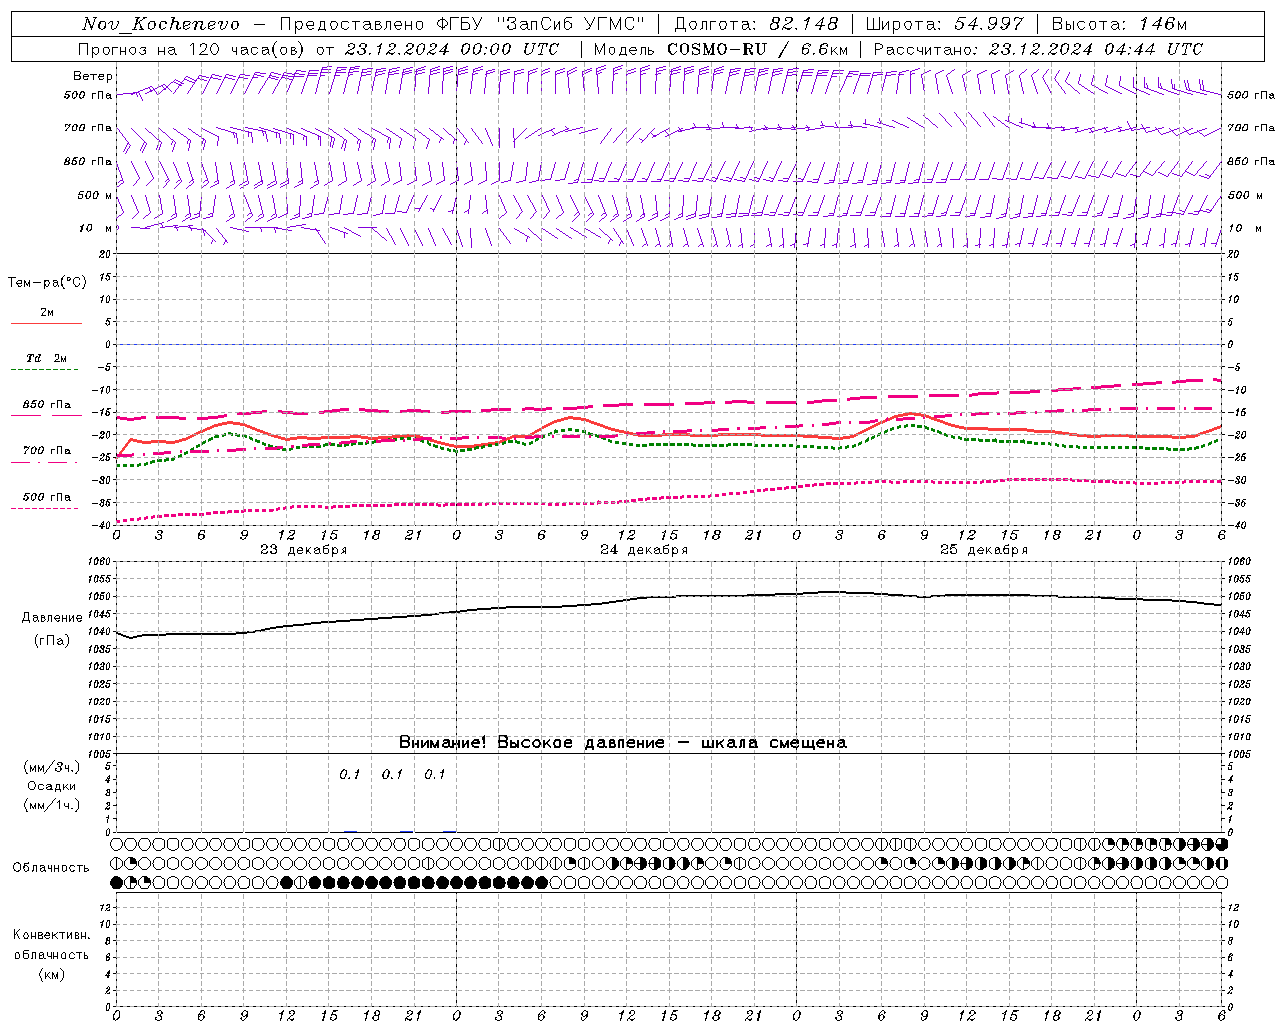Click the Модель COSMO-RU / 6.6км label
1280x1024 pixels.
pyautogui.click(x=721, y=49)
